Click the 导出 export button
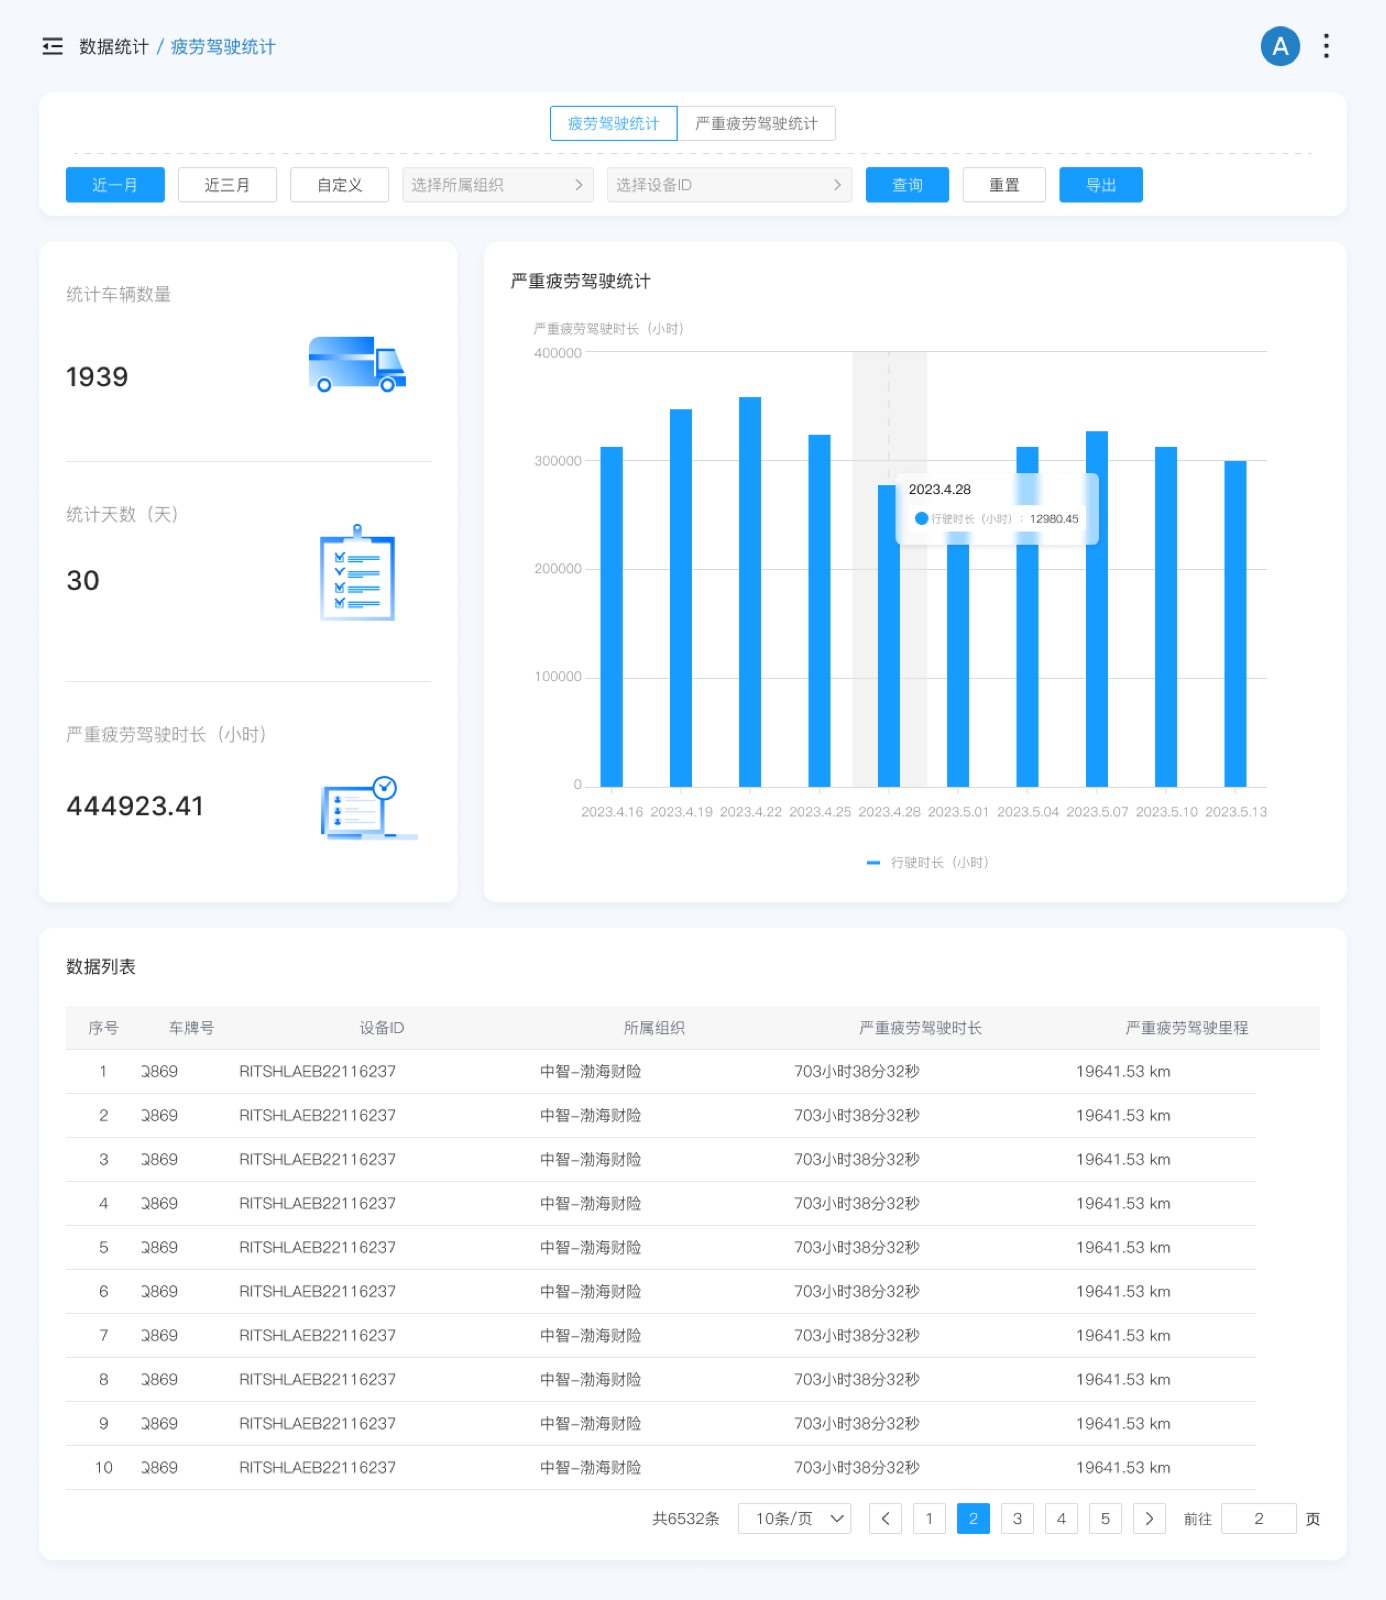 pyautogui.click(x=1101, y=185)
